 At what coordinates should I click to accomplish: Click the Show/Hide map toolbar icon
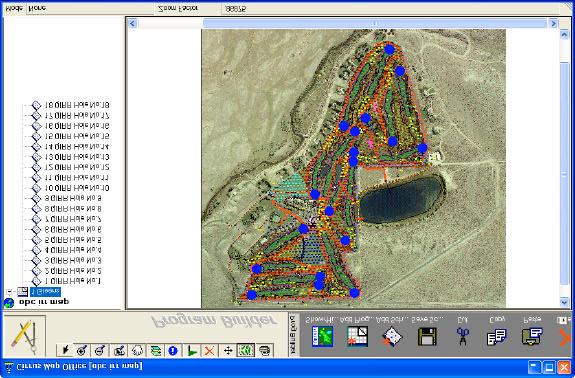[x=322, y=336]
